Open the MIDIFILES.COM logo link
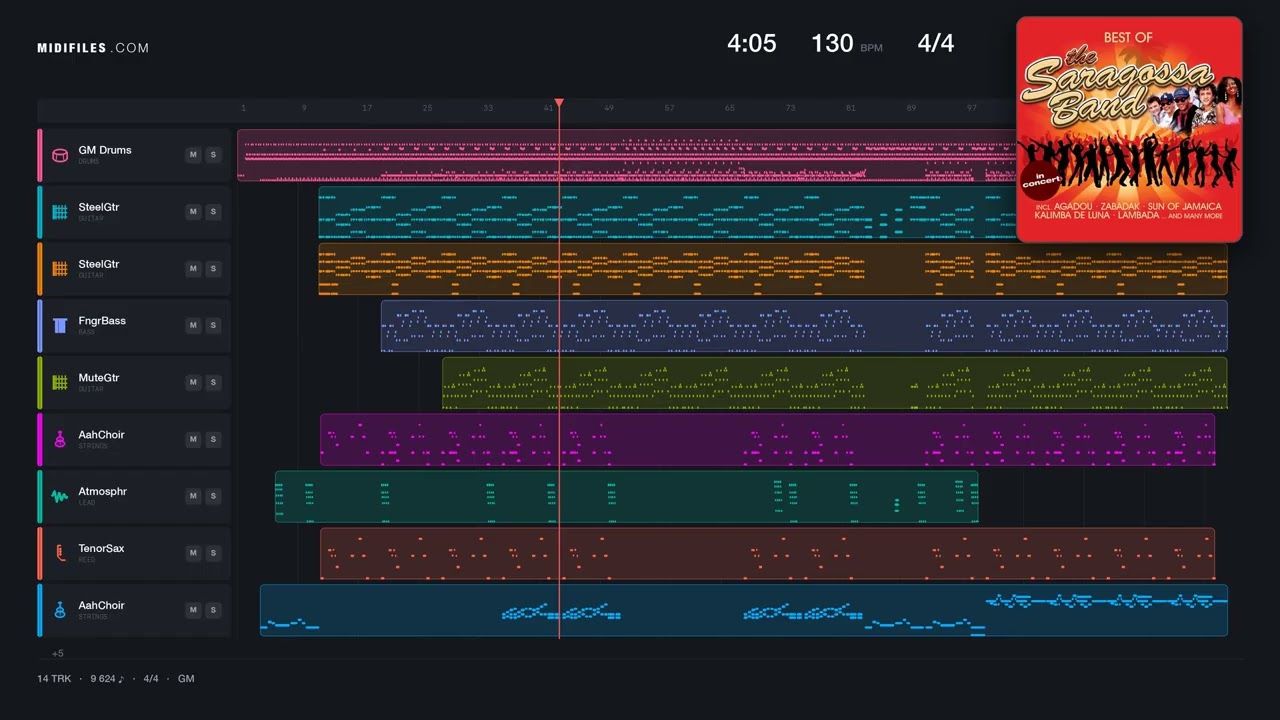This screenshot has height=720, width=1280. (x=93, y=48)
